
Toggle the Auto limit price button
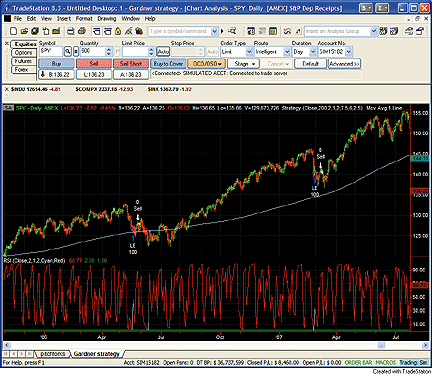click(x=163, y=52)
